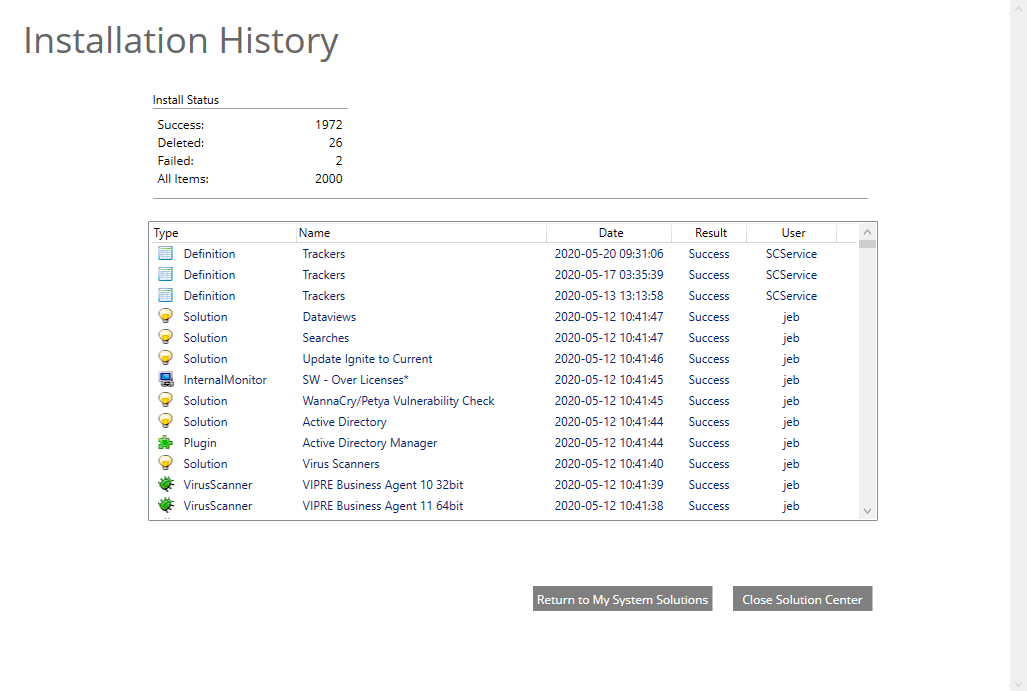Viewport: 1027px width, 691px height.
Task: Click the lightbulb icon beside Update Ignite to Current
Action: (166, 359)
